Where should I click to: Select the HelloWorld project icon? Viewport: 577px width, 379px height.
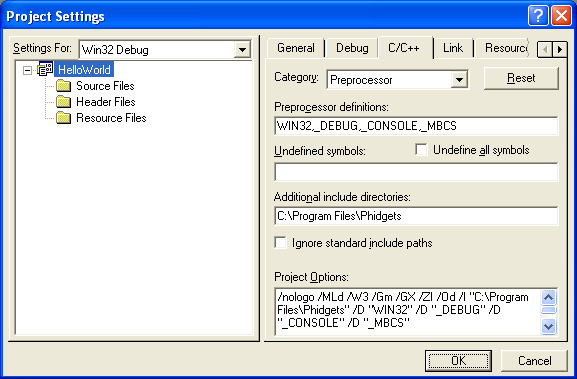[x=45, y=69]
